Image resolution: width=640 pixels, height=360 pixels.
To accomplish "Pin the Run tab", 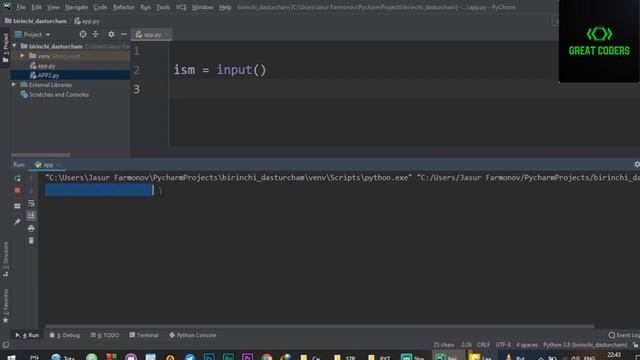I will [17, 222].
